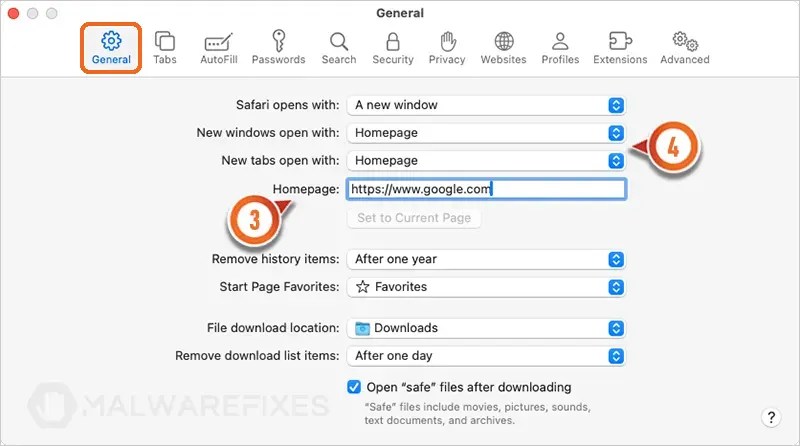800x446 pixels.
Task: Open the Websites pane with the globe icon
Action: click(504, 48)
